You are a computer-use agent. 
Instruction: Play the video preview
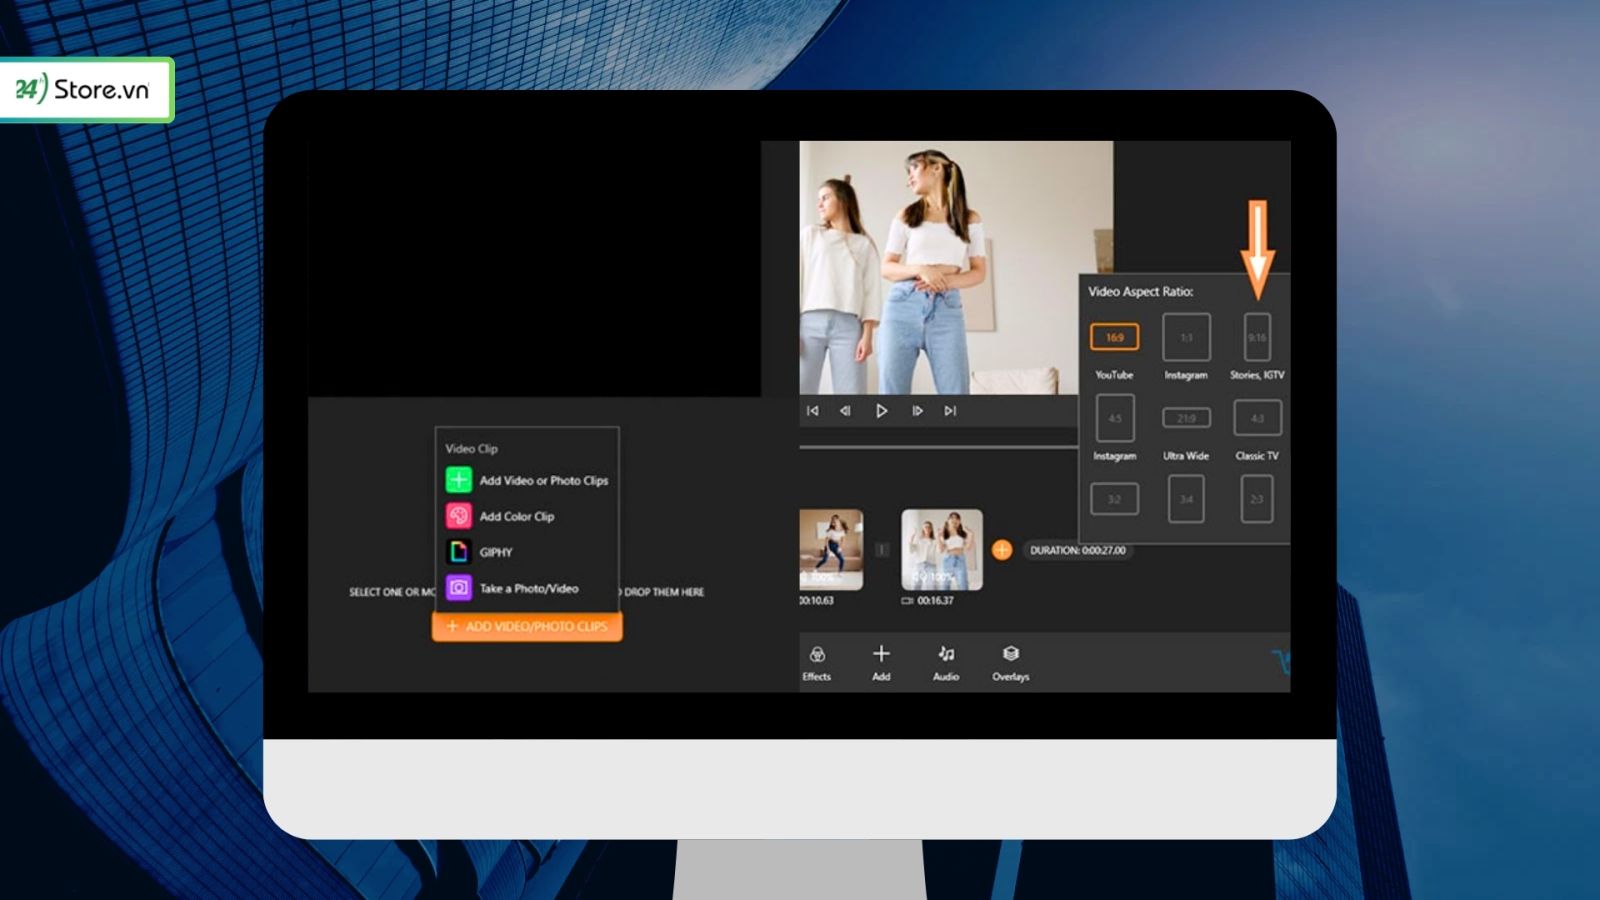pos(881,411)
